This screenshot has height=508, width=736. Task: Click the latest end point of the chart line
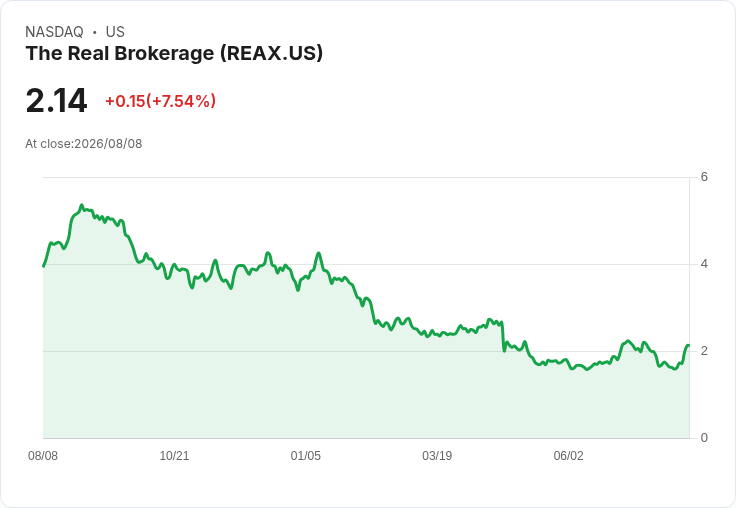point(688,346)
